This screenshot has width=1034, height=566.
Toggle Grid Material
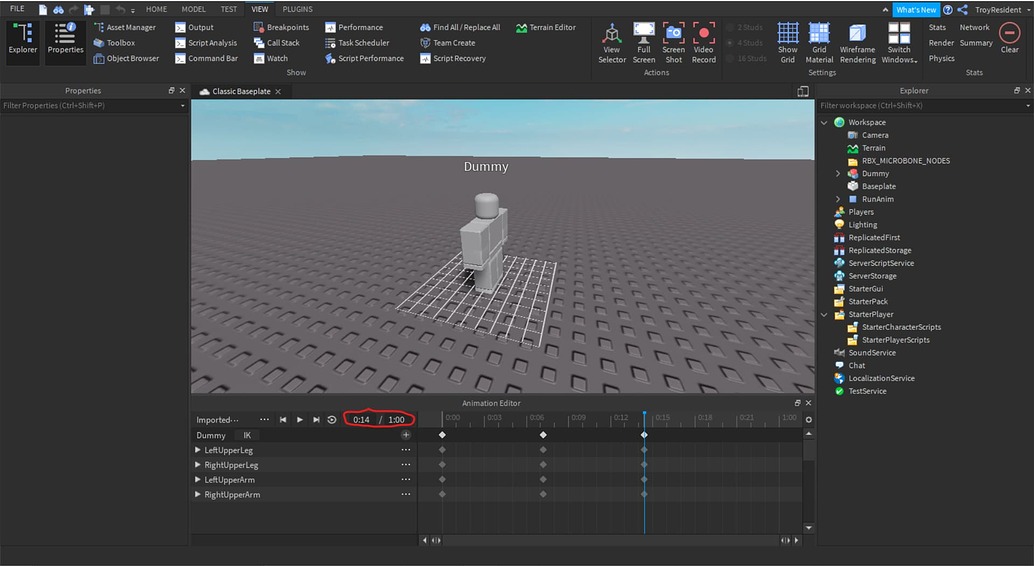[819, 43]
